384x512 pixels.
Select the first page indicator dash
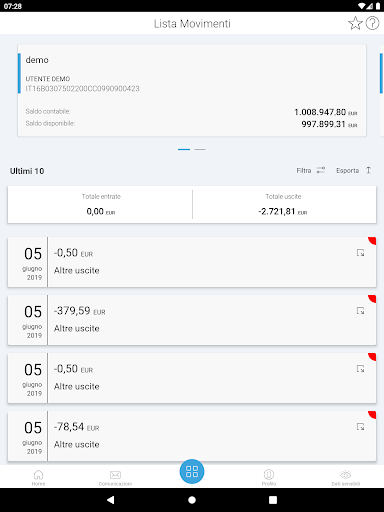point(184,149)
